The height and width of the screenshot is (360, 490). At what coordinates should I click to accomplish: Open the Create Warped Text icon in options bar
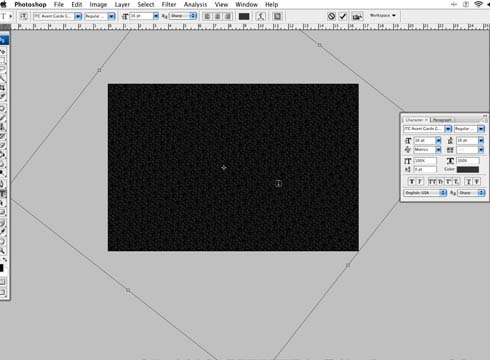261,16
